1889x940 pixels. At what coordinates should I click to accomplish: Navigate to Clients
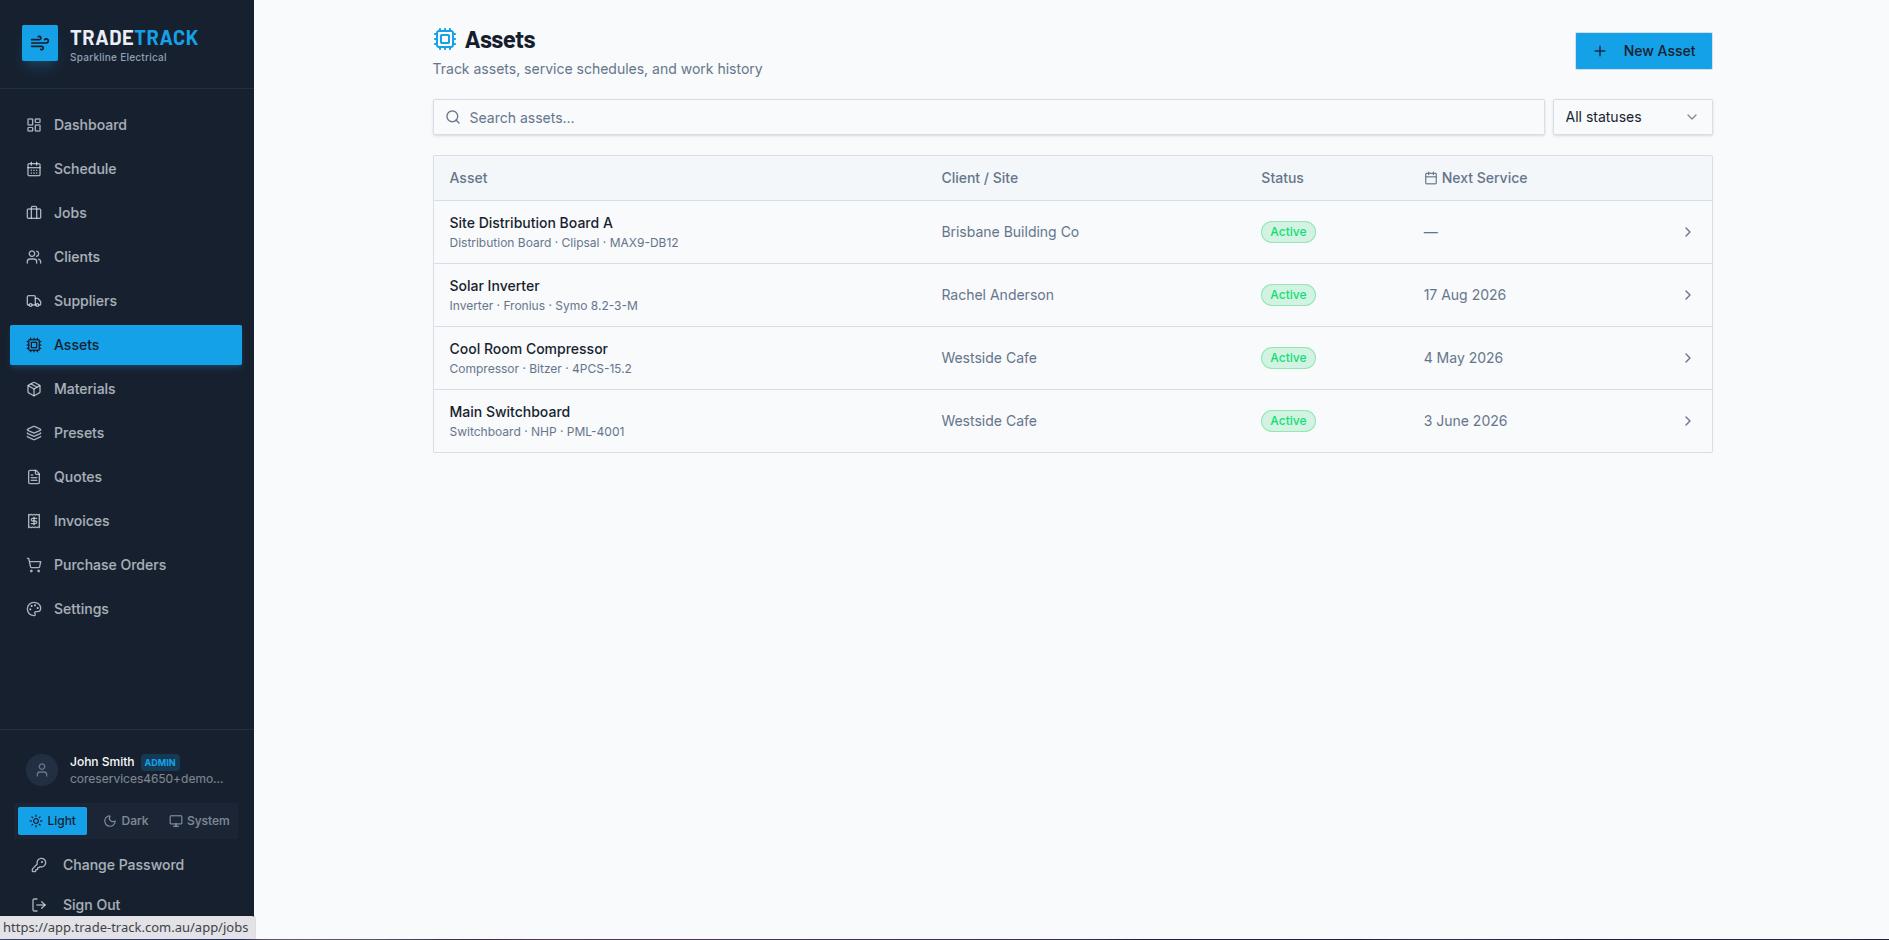point(126,257)
